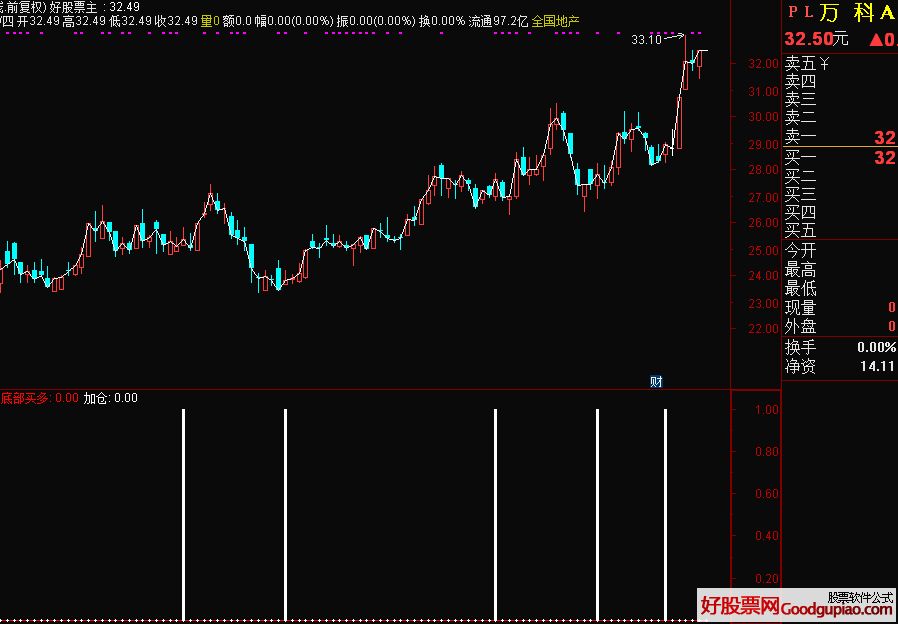Click the P letter before the stock name
This screenshot has width=898, height=624.
tap(793, 13)
